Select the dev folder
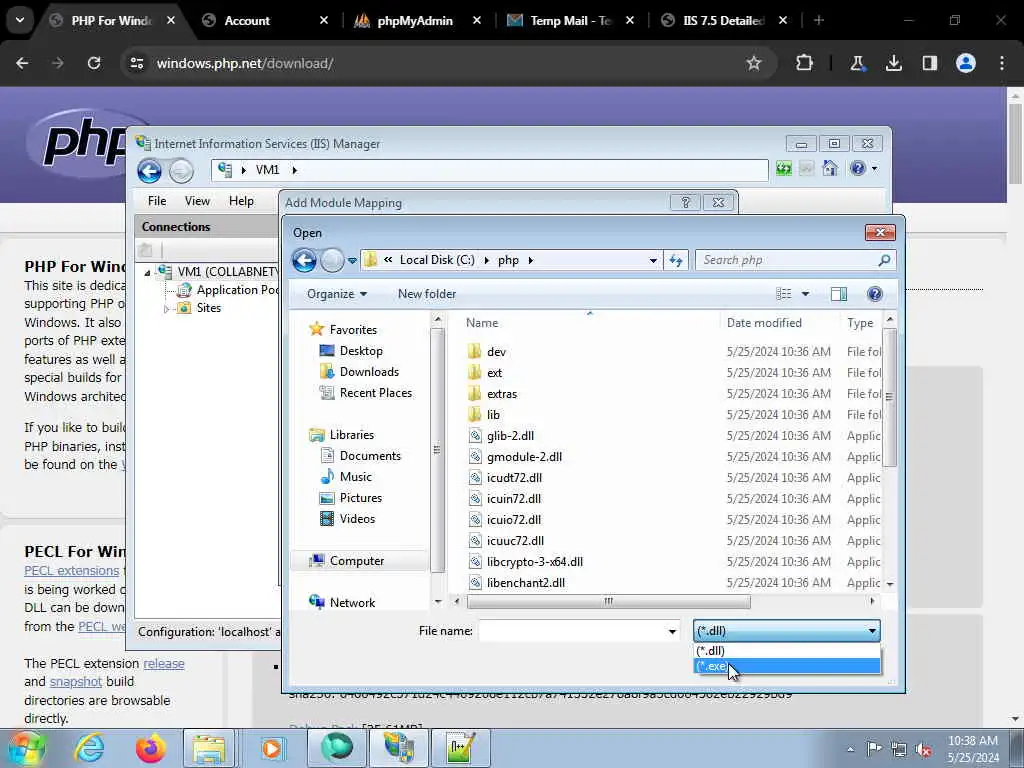The image size is (1024, 768). 496,352
